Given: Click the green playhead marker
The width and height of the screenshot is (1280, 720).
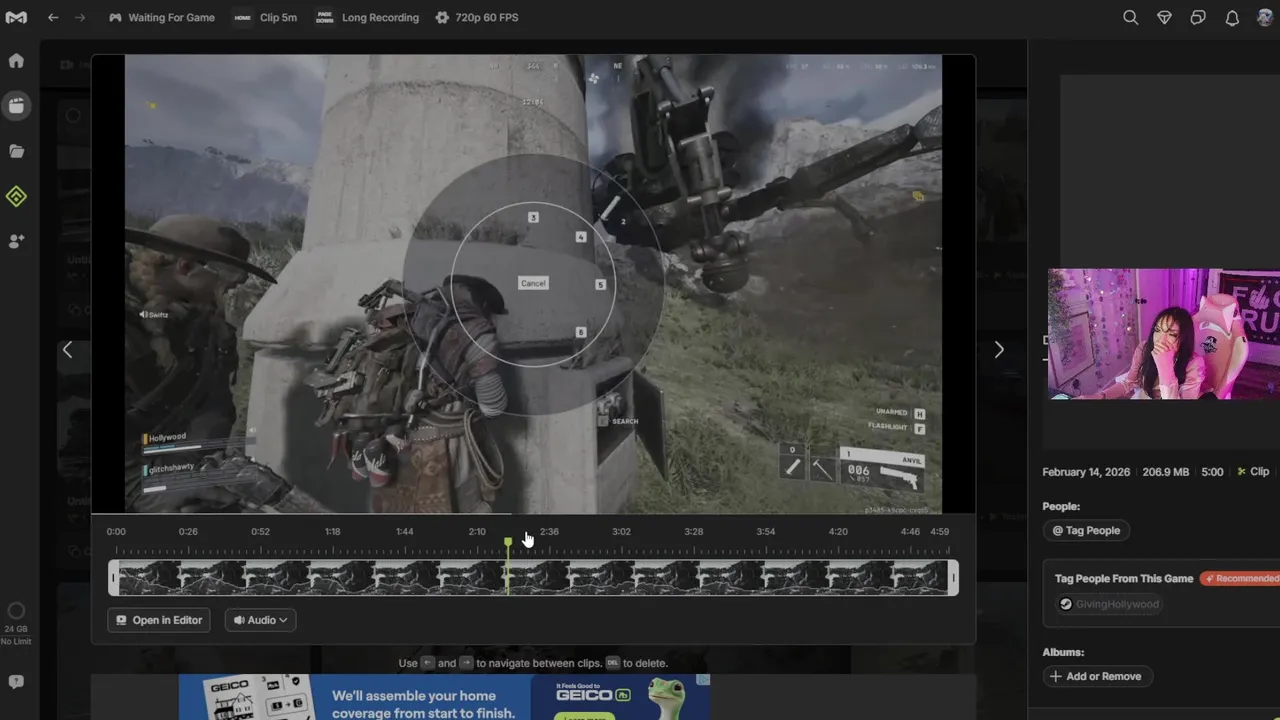Looking at the screenshot, I should 508,543.
